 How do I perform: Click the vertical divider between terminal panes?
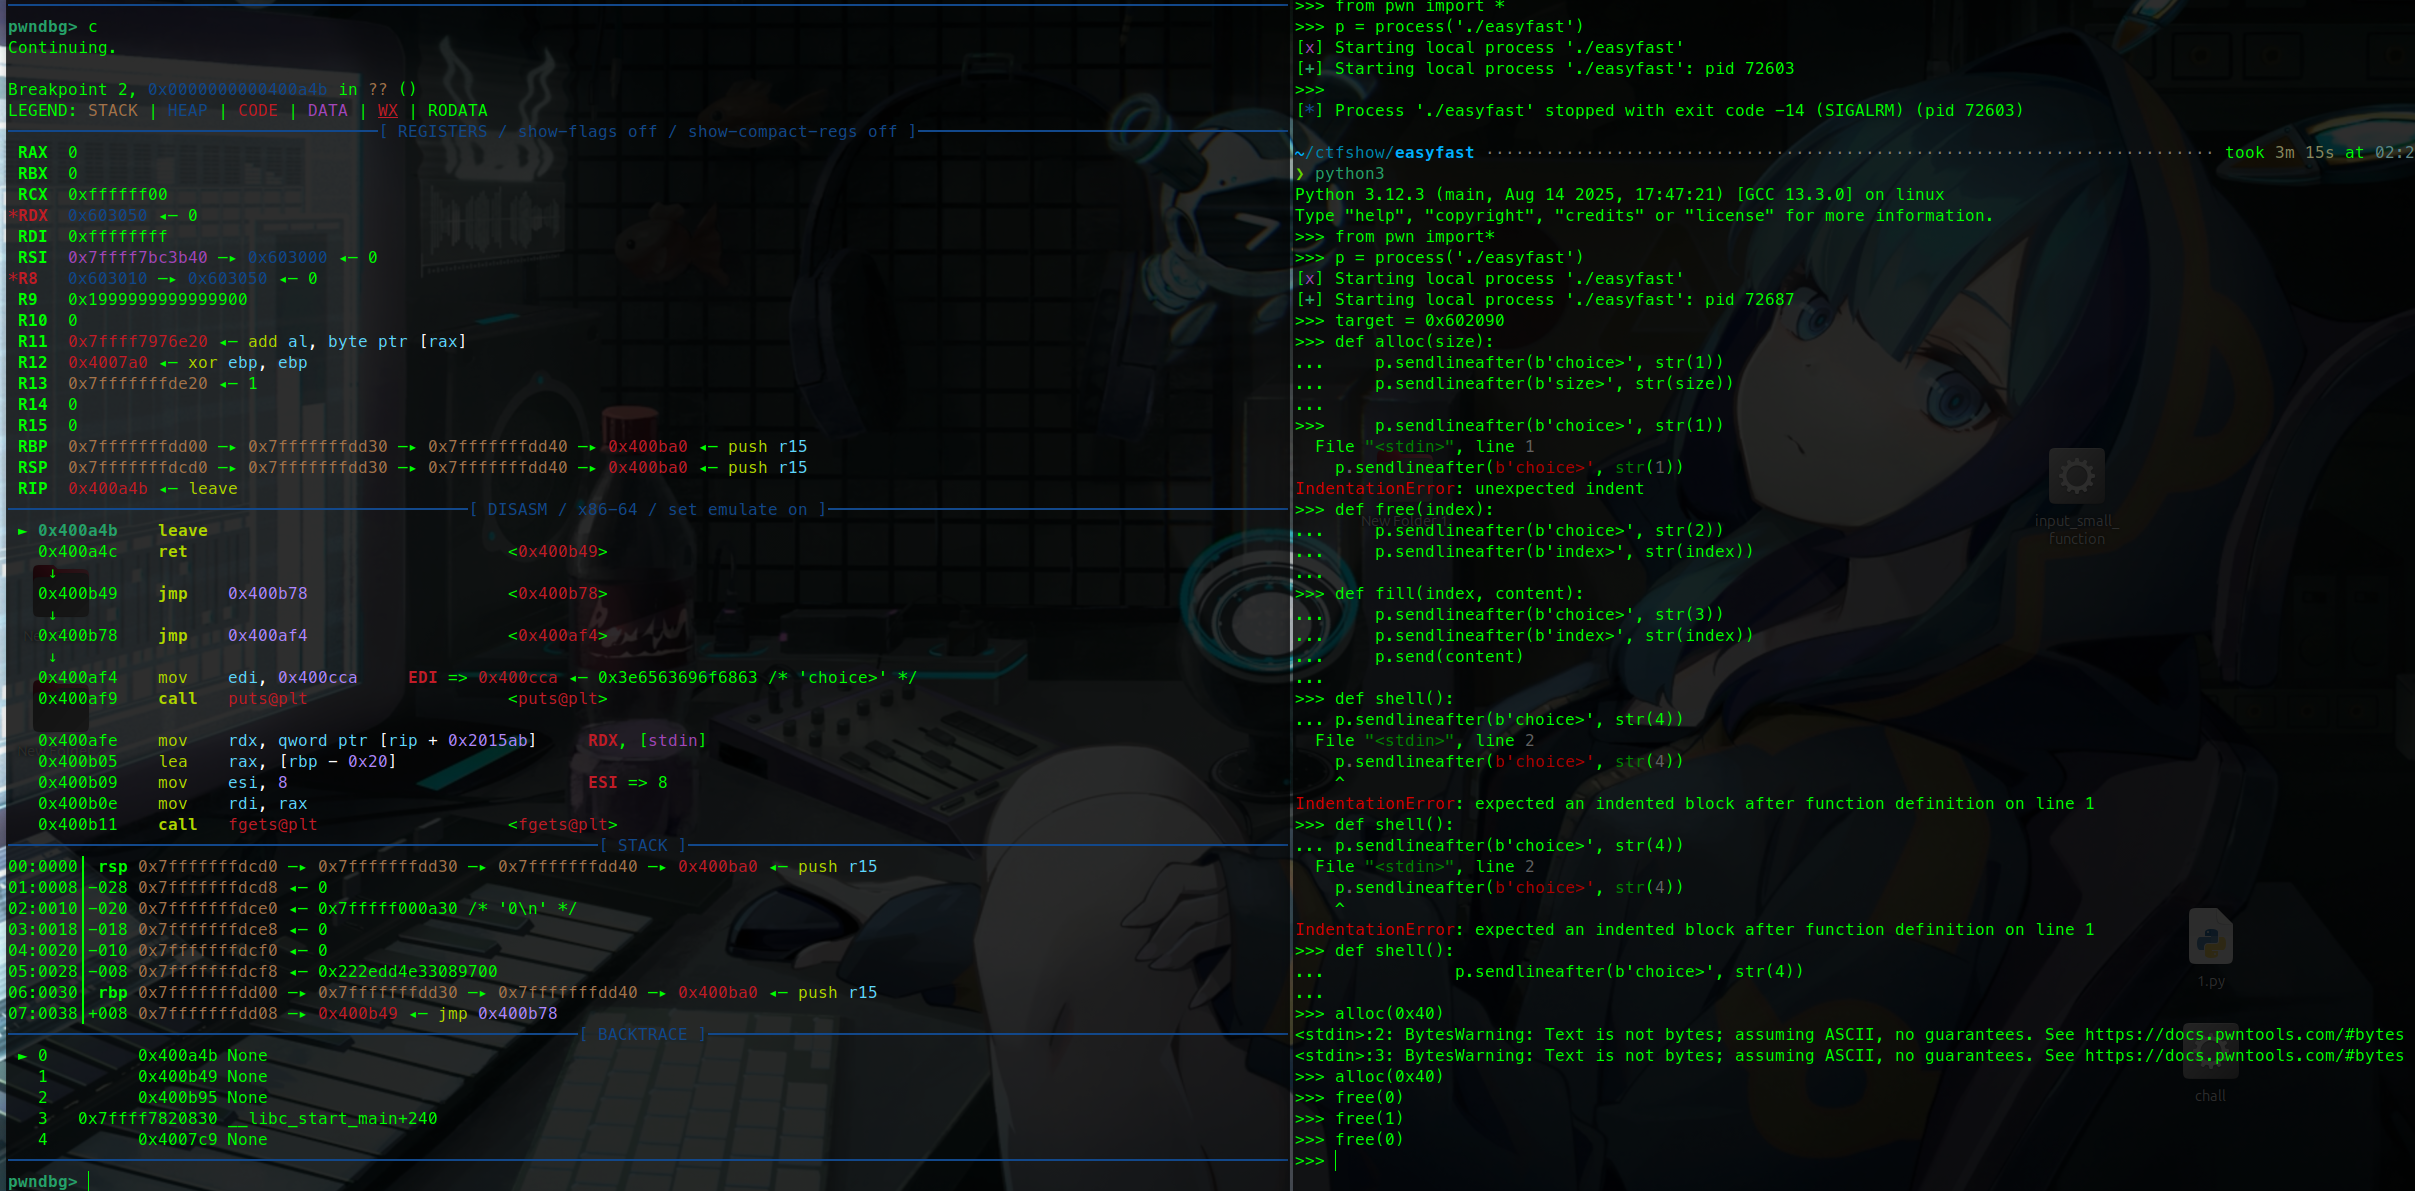coord(1291,600)
